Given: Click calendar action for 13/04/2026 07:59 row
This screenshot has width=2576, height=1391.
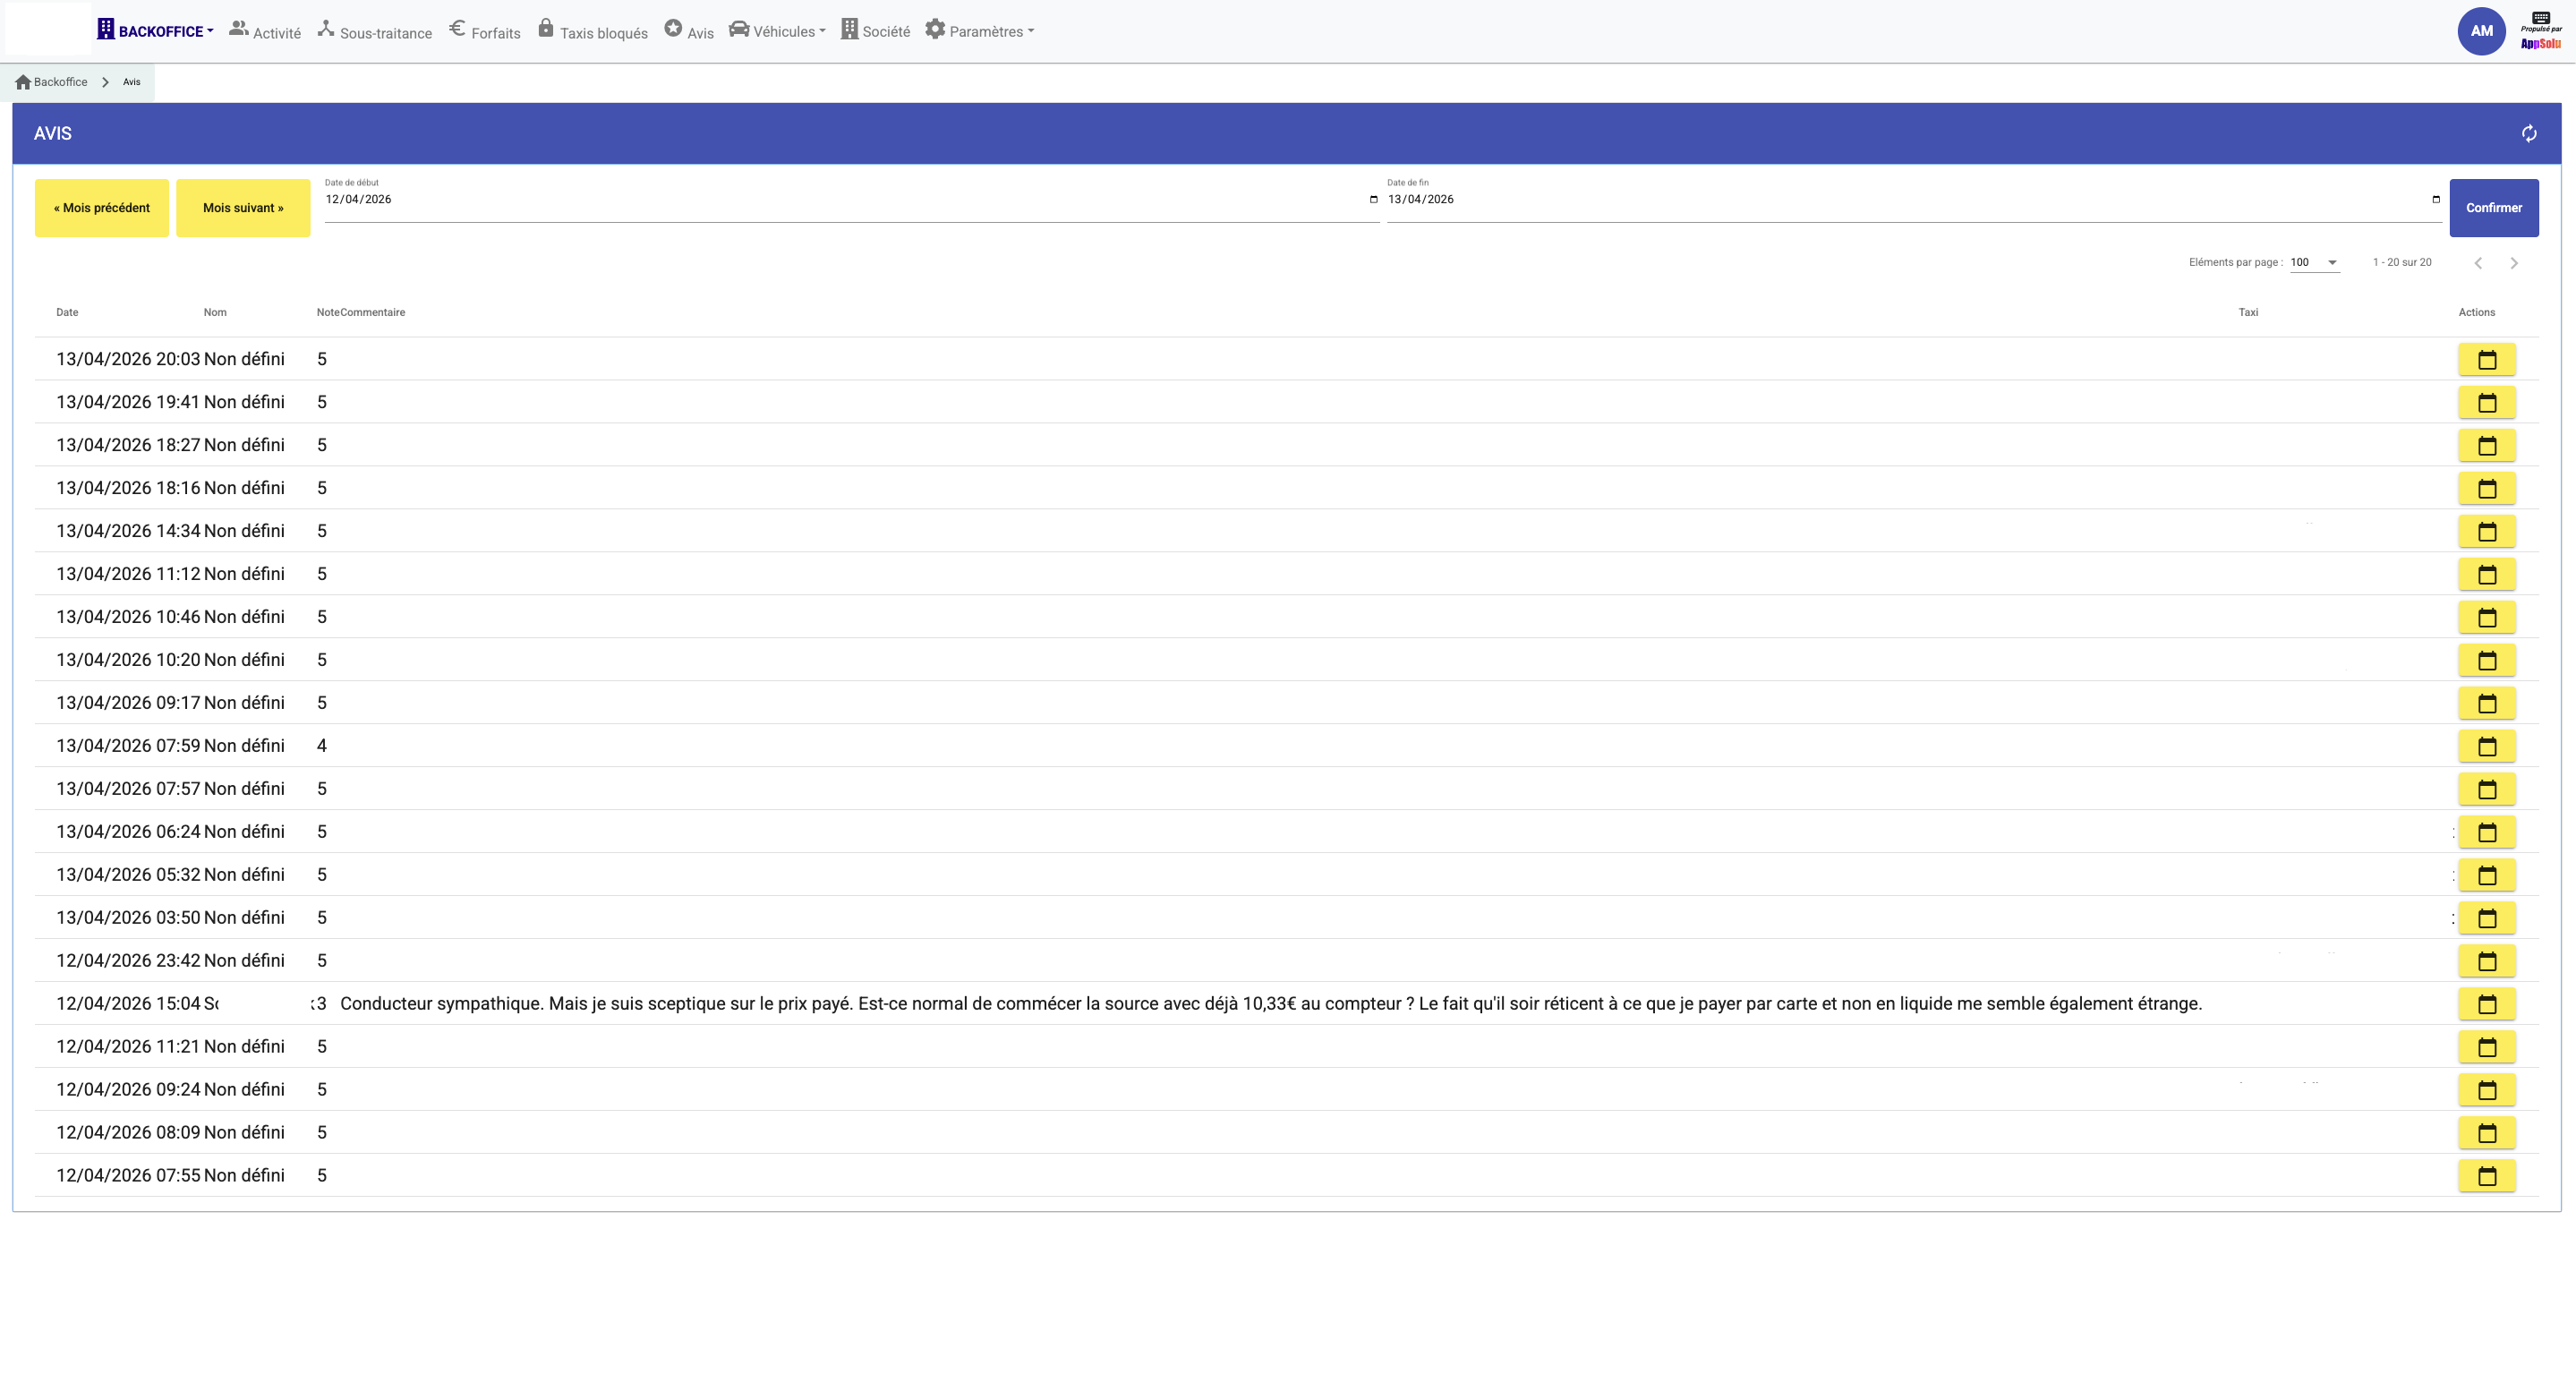Looking at the screenshot, I should (2486, 746).
